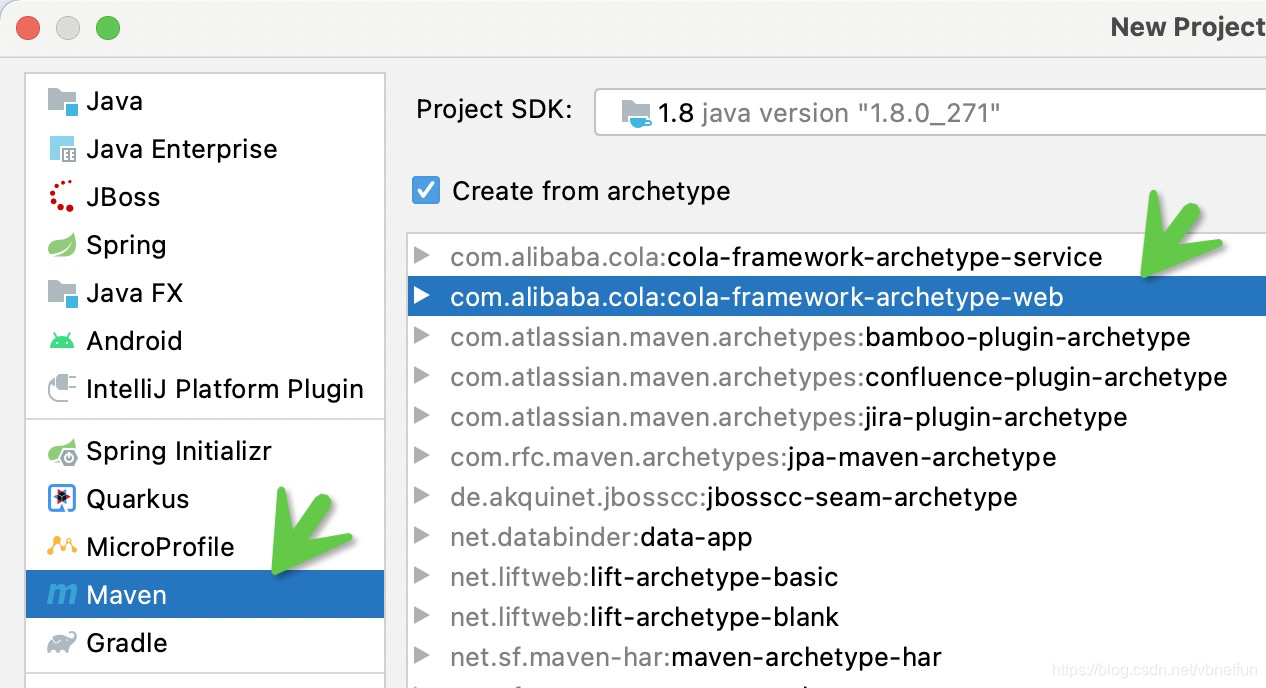Select the red JBoss icon
Screen dimensions: 1266x688
coord(62,197)
